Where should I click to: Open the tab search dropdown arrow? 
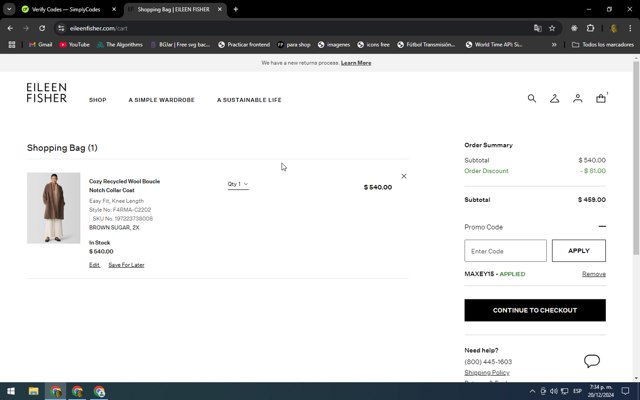click(x=9, y=9)
